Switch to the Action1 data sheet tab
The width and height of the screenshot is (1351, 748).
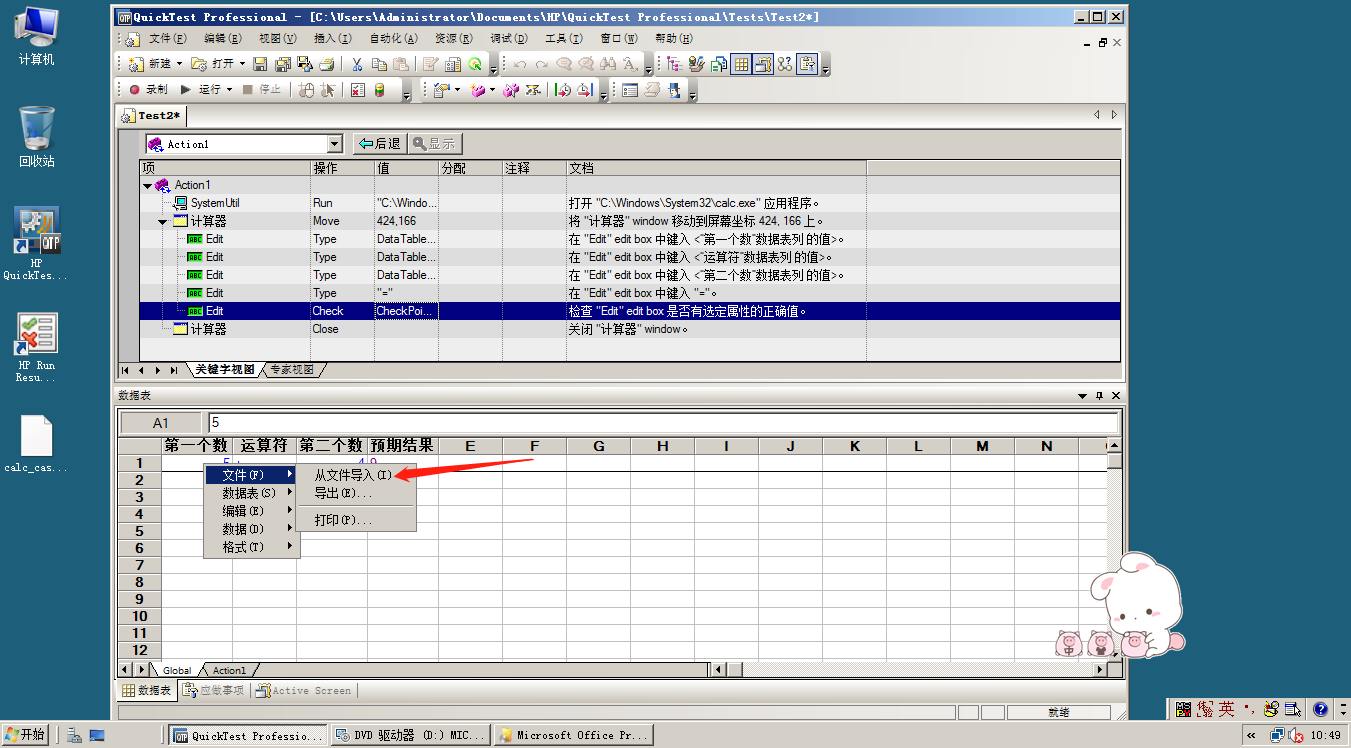click(x=229, y=670)
